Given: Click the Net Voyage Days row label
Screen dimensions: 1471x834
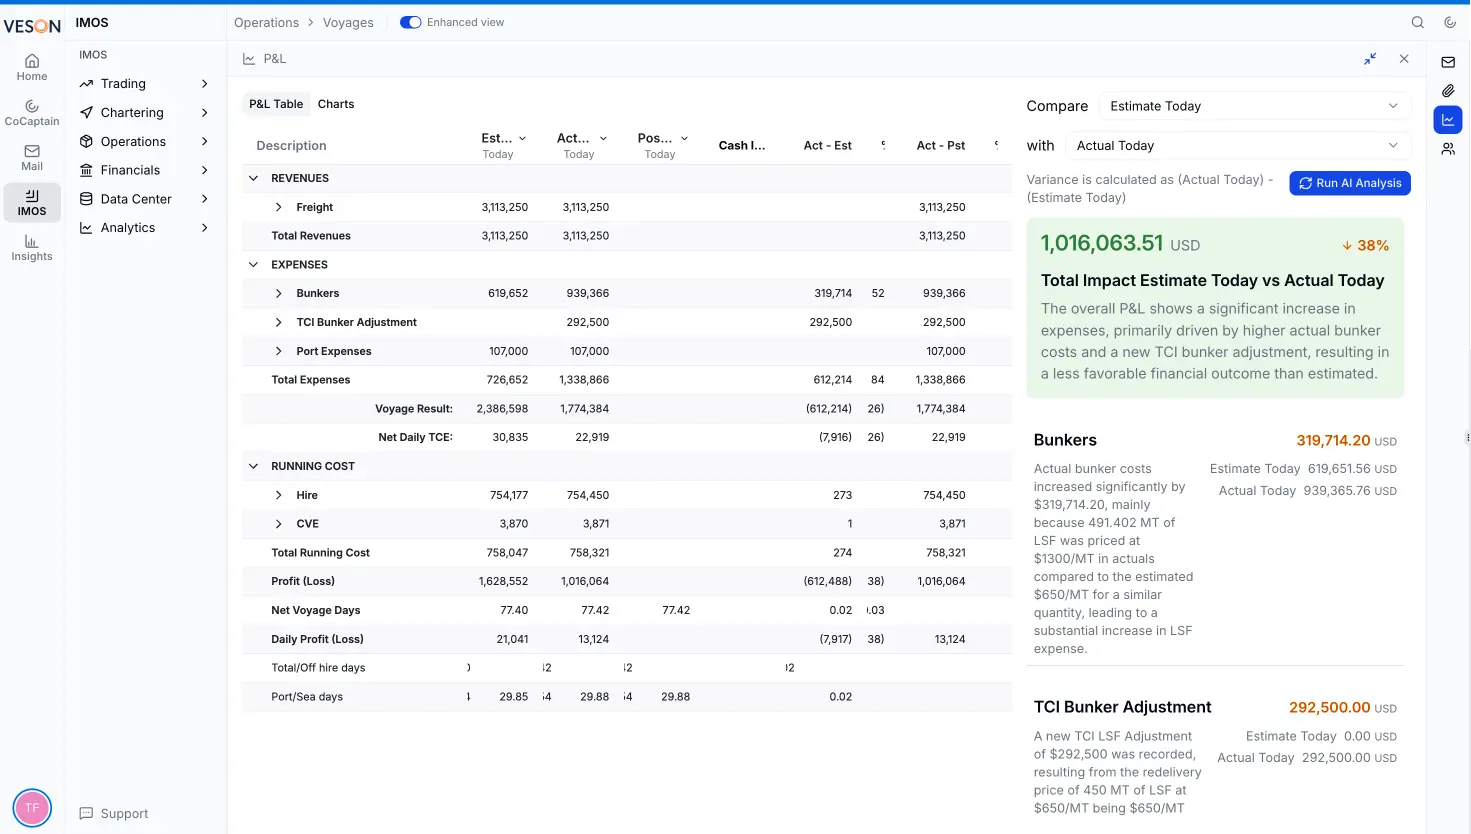Looking at the screenshot, I should tap(316, 610).
